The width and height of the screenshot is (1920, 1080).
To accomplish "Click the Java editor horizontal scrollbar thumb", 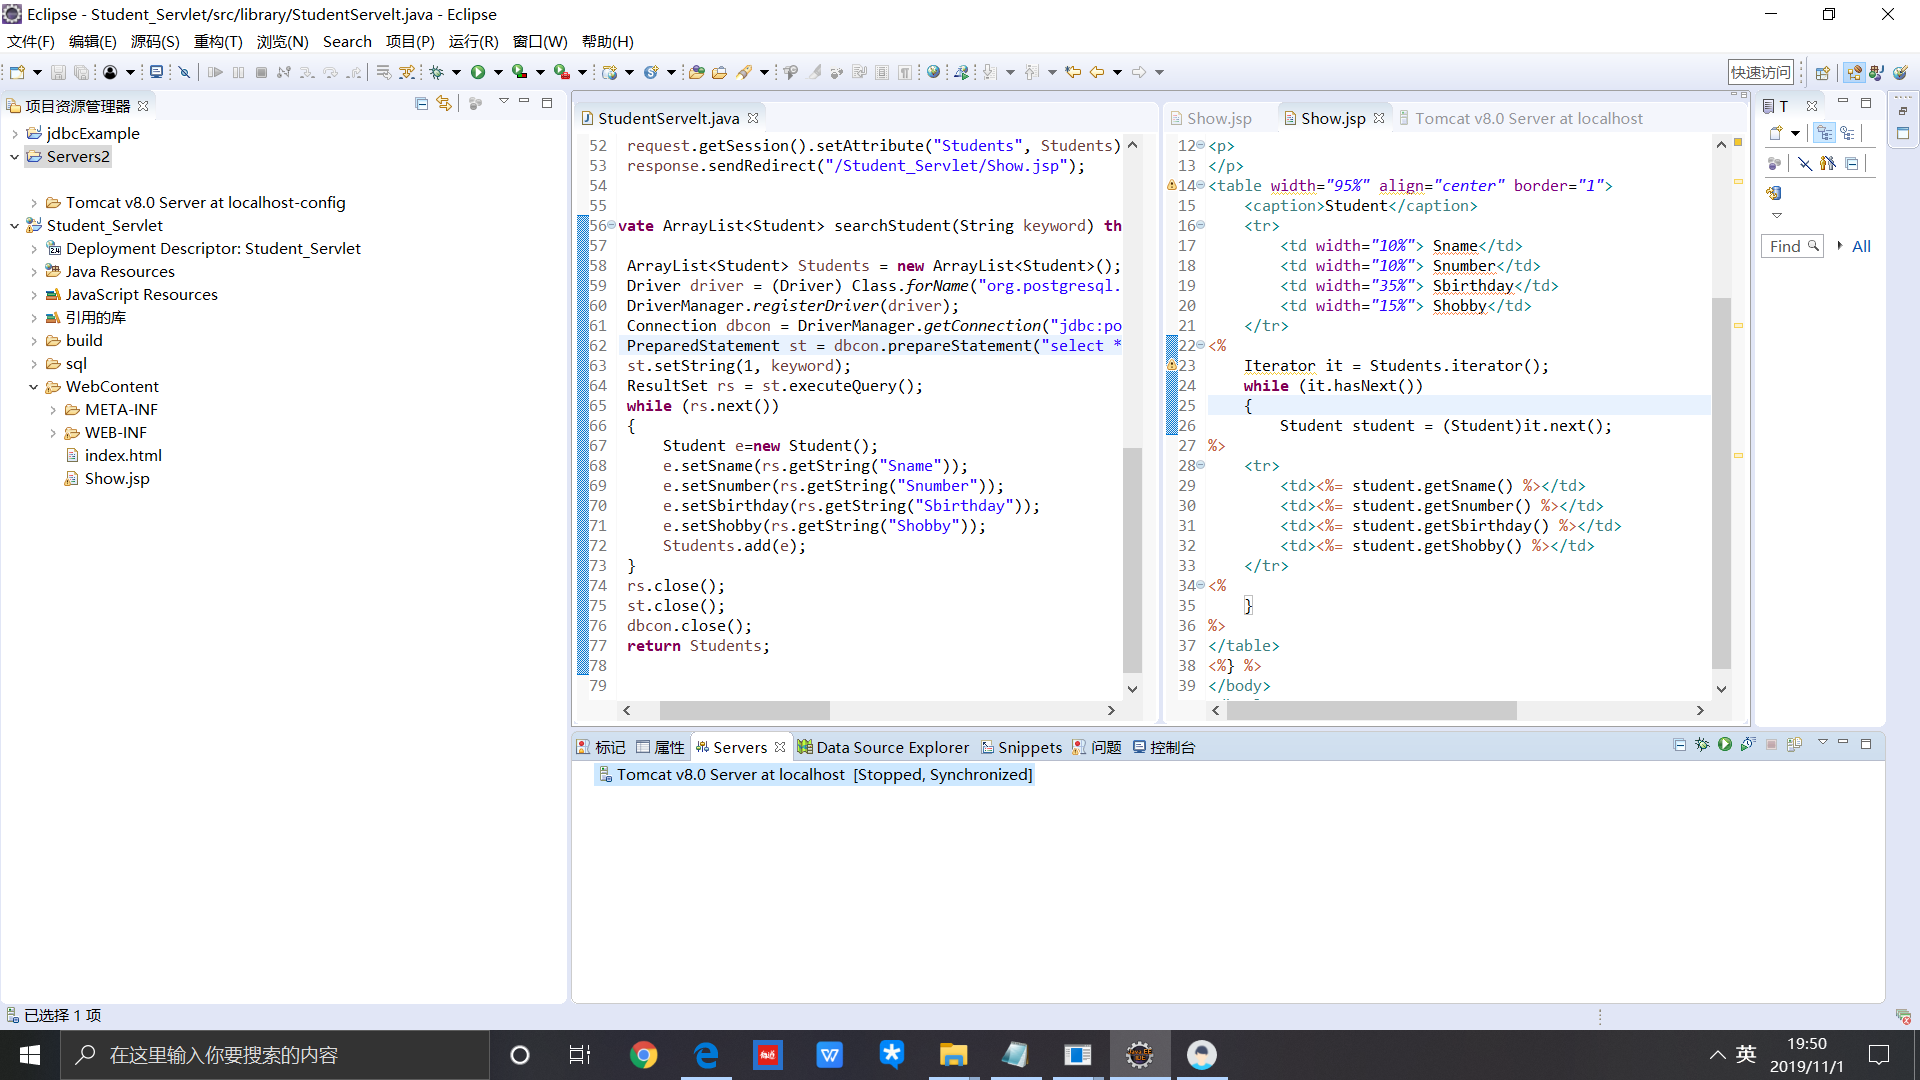I will [744, 711].
